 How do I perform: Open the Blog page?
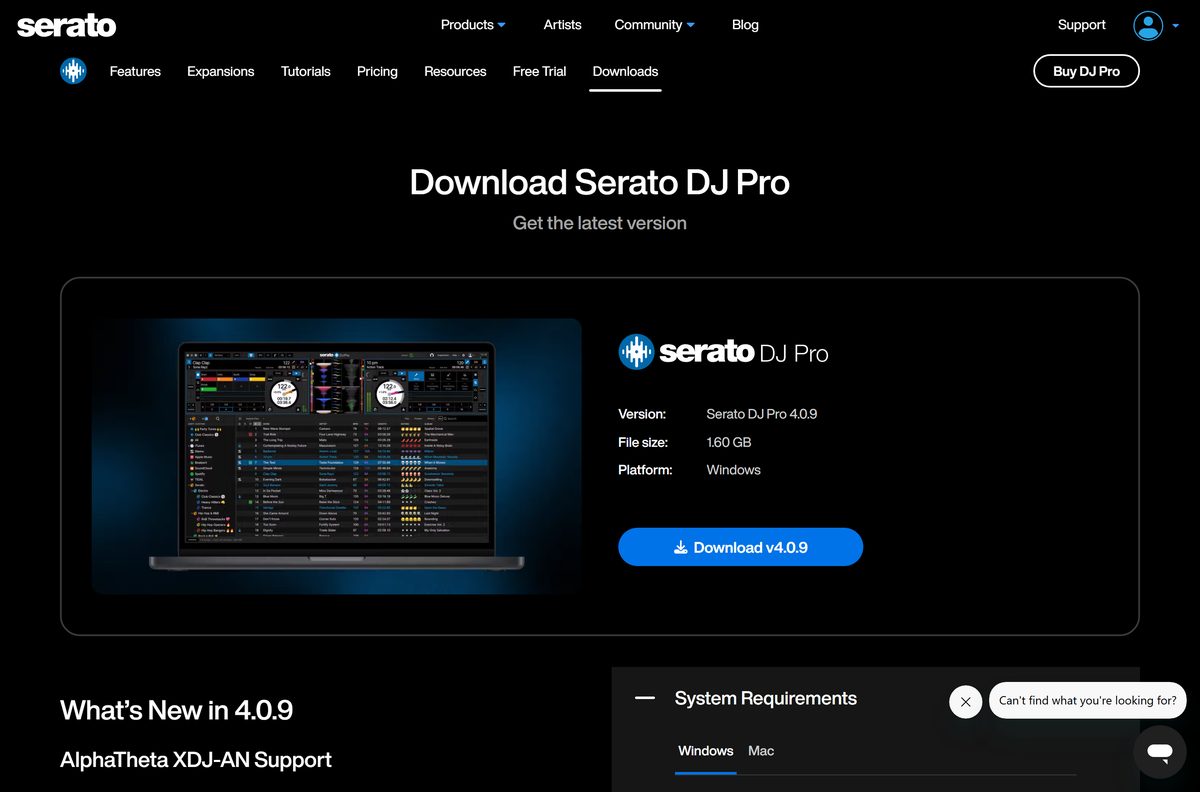[x=745, y=25]
